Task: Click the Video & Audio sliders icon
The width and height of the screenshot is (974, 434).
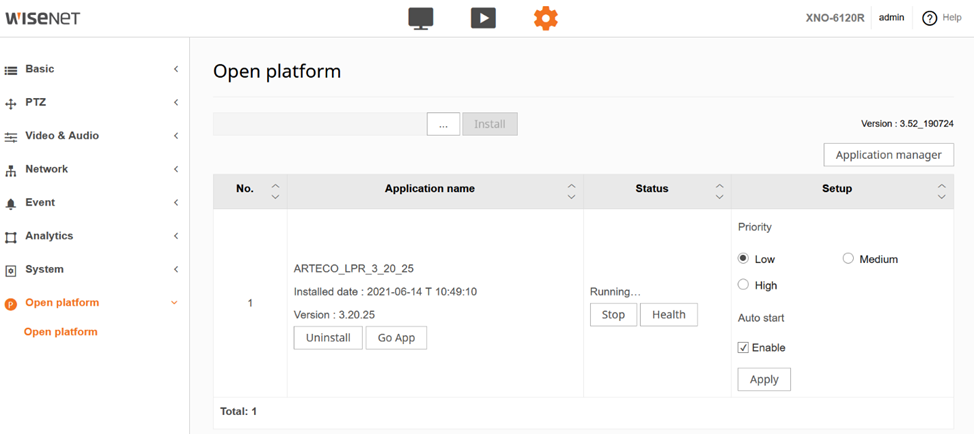Action: point(11,137)
